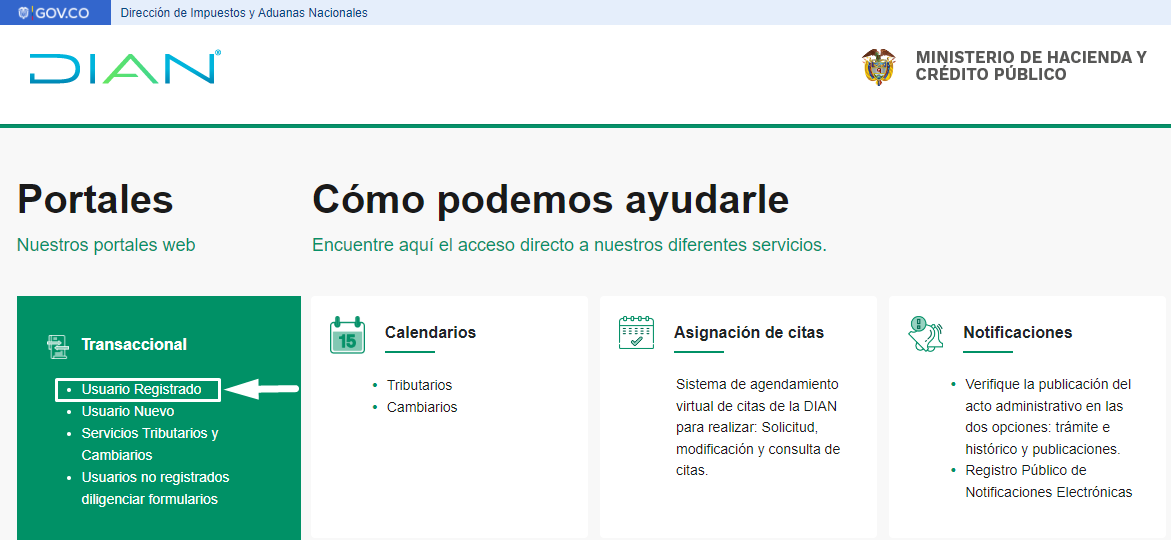The image size is (1171, 540).
Task: Open Registro Público de Notificaciones Electrónicas
Action: pos(1049,481)
